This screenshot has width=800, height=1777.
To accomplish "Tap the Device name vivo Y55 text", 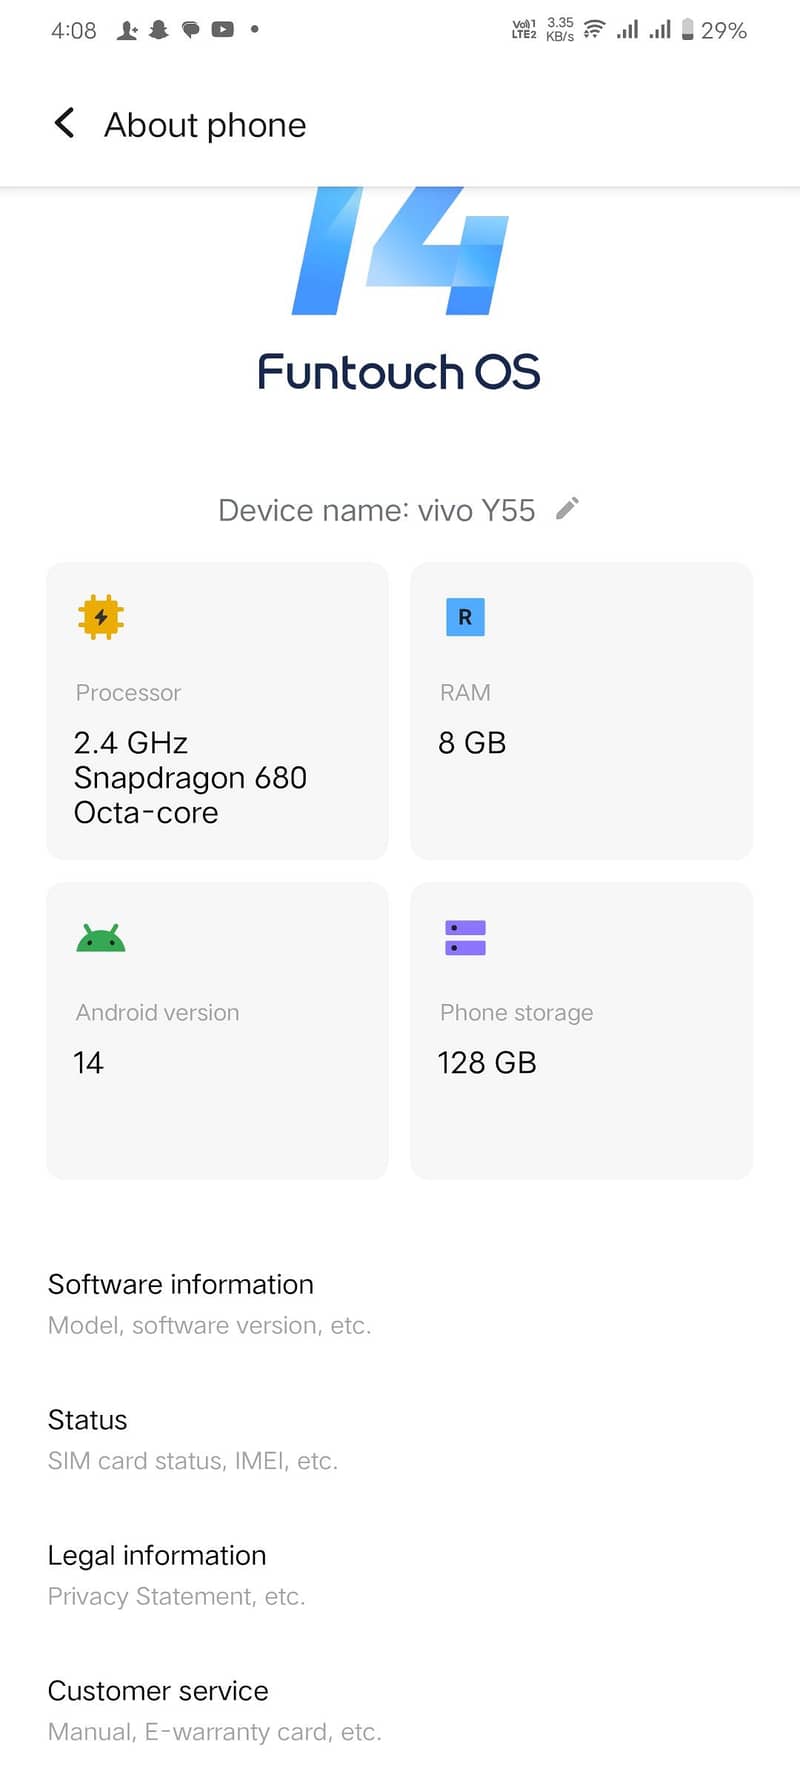I will point(377,510).
